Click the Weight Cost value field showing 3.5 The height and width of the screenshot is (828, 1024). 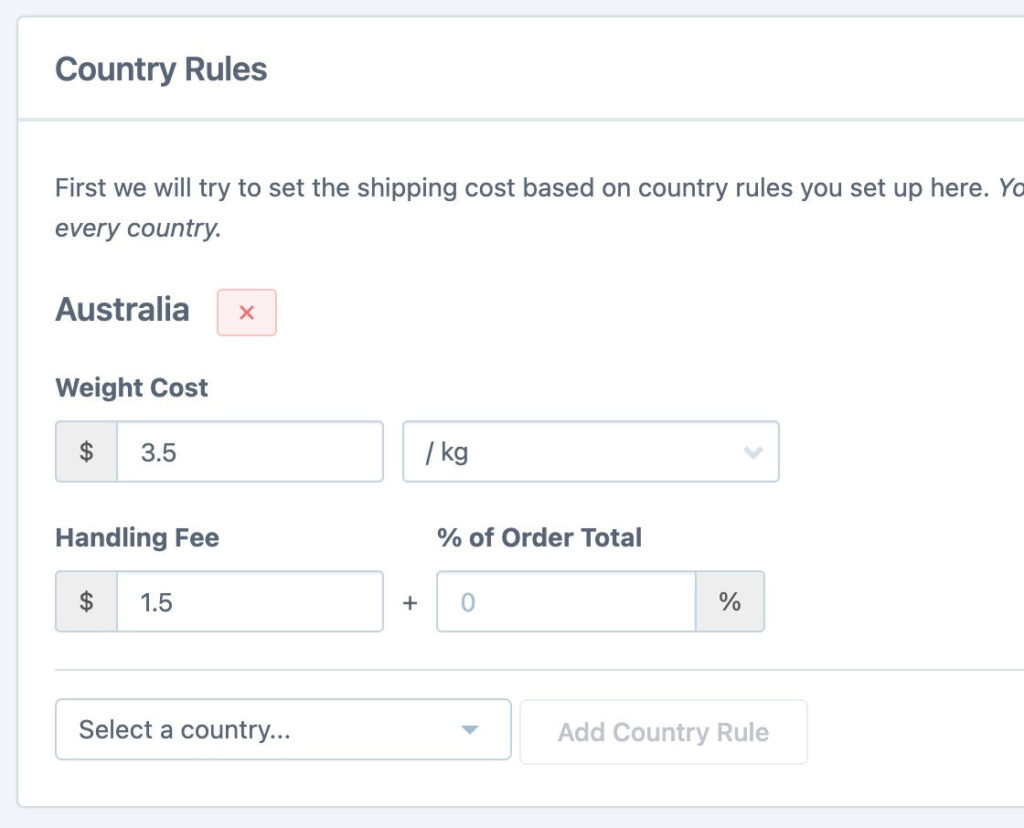[x=250, y=451]
